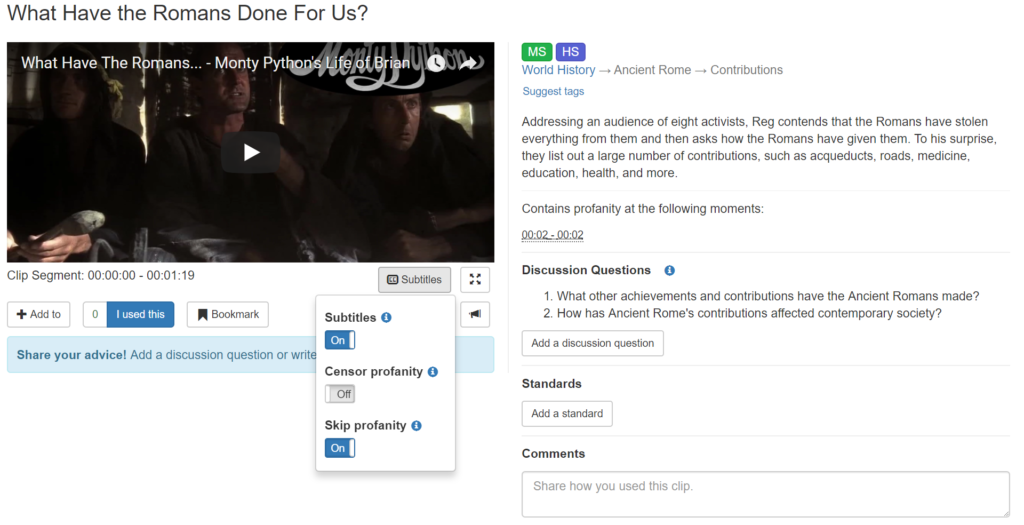This screenshot has height=525, width=1024.
Task: Click the 0 usage count badge
Action: pyautogui.click(x=95, y=314)
